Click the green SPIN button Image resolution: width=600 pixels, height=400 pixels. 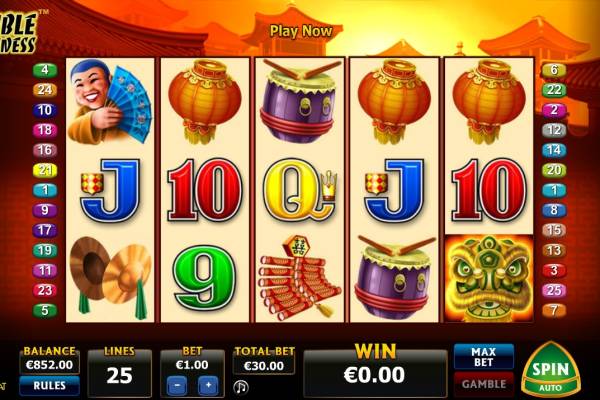[x=550, y=369]
